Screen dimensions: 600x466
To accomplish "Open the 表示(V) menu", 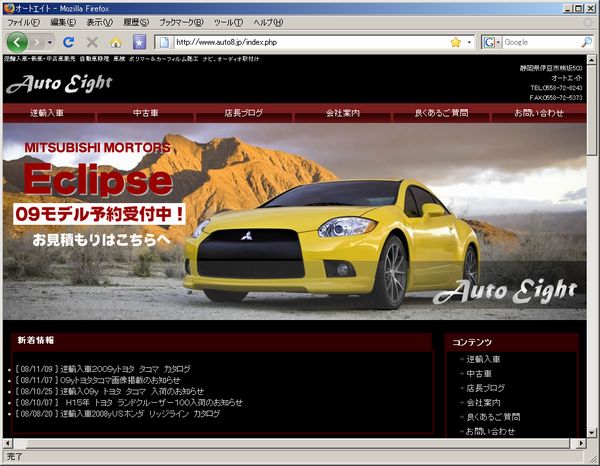I will (99, 22).
